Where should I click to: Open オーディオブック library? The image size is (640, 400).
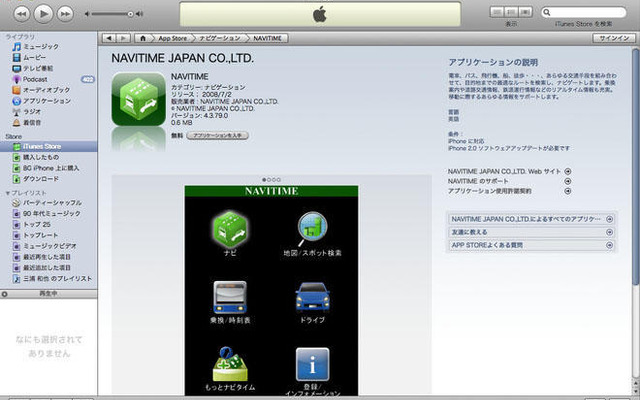click(x=49, y=90)
